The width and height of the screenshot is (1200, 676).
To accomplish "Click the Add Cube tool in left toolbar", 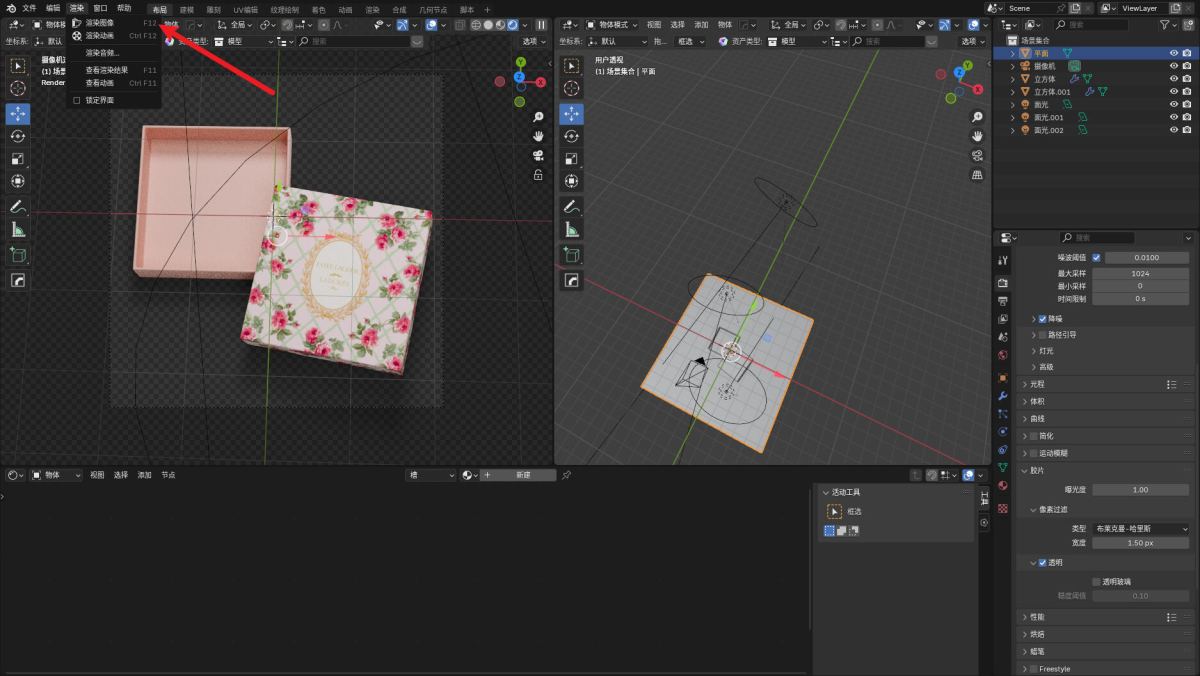I will pos(18,255).
